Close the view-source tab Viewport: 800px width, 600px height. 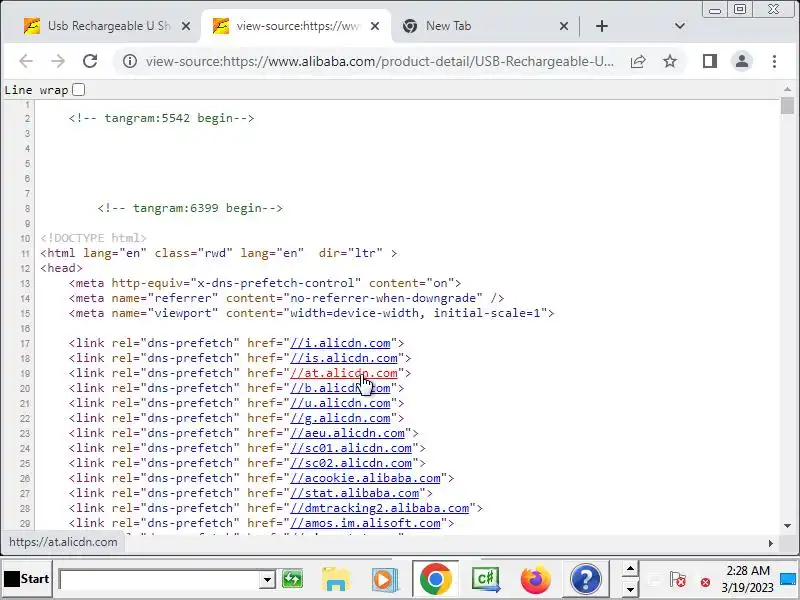click(x=375, y=26)
